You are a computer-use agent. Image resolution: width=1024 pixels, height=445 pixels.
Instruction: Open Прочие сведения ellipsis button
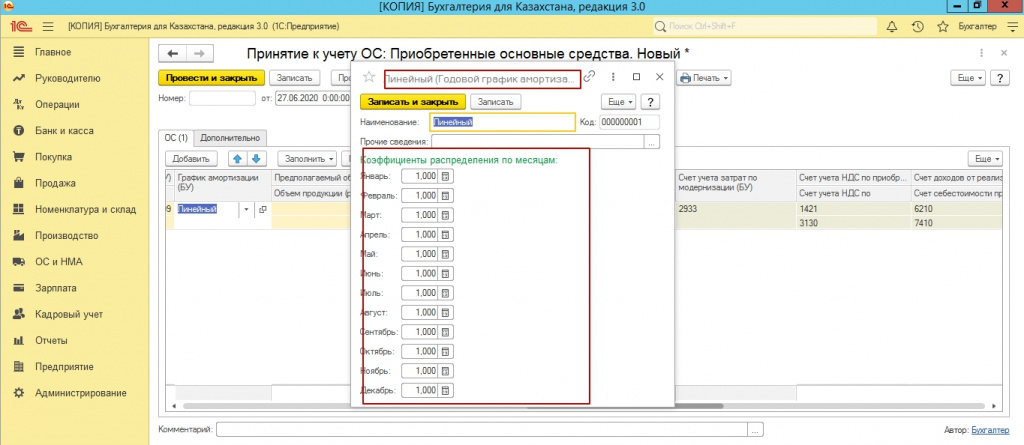(x=652, y=142)
